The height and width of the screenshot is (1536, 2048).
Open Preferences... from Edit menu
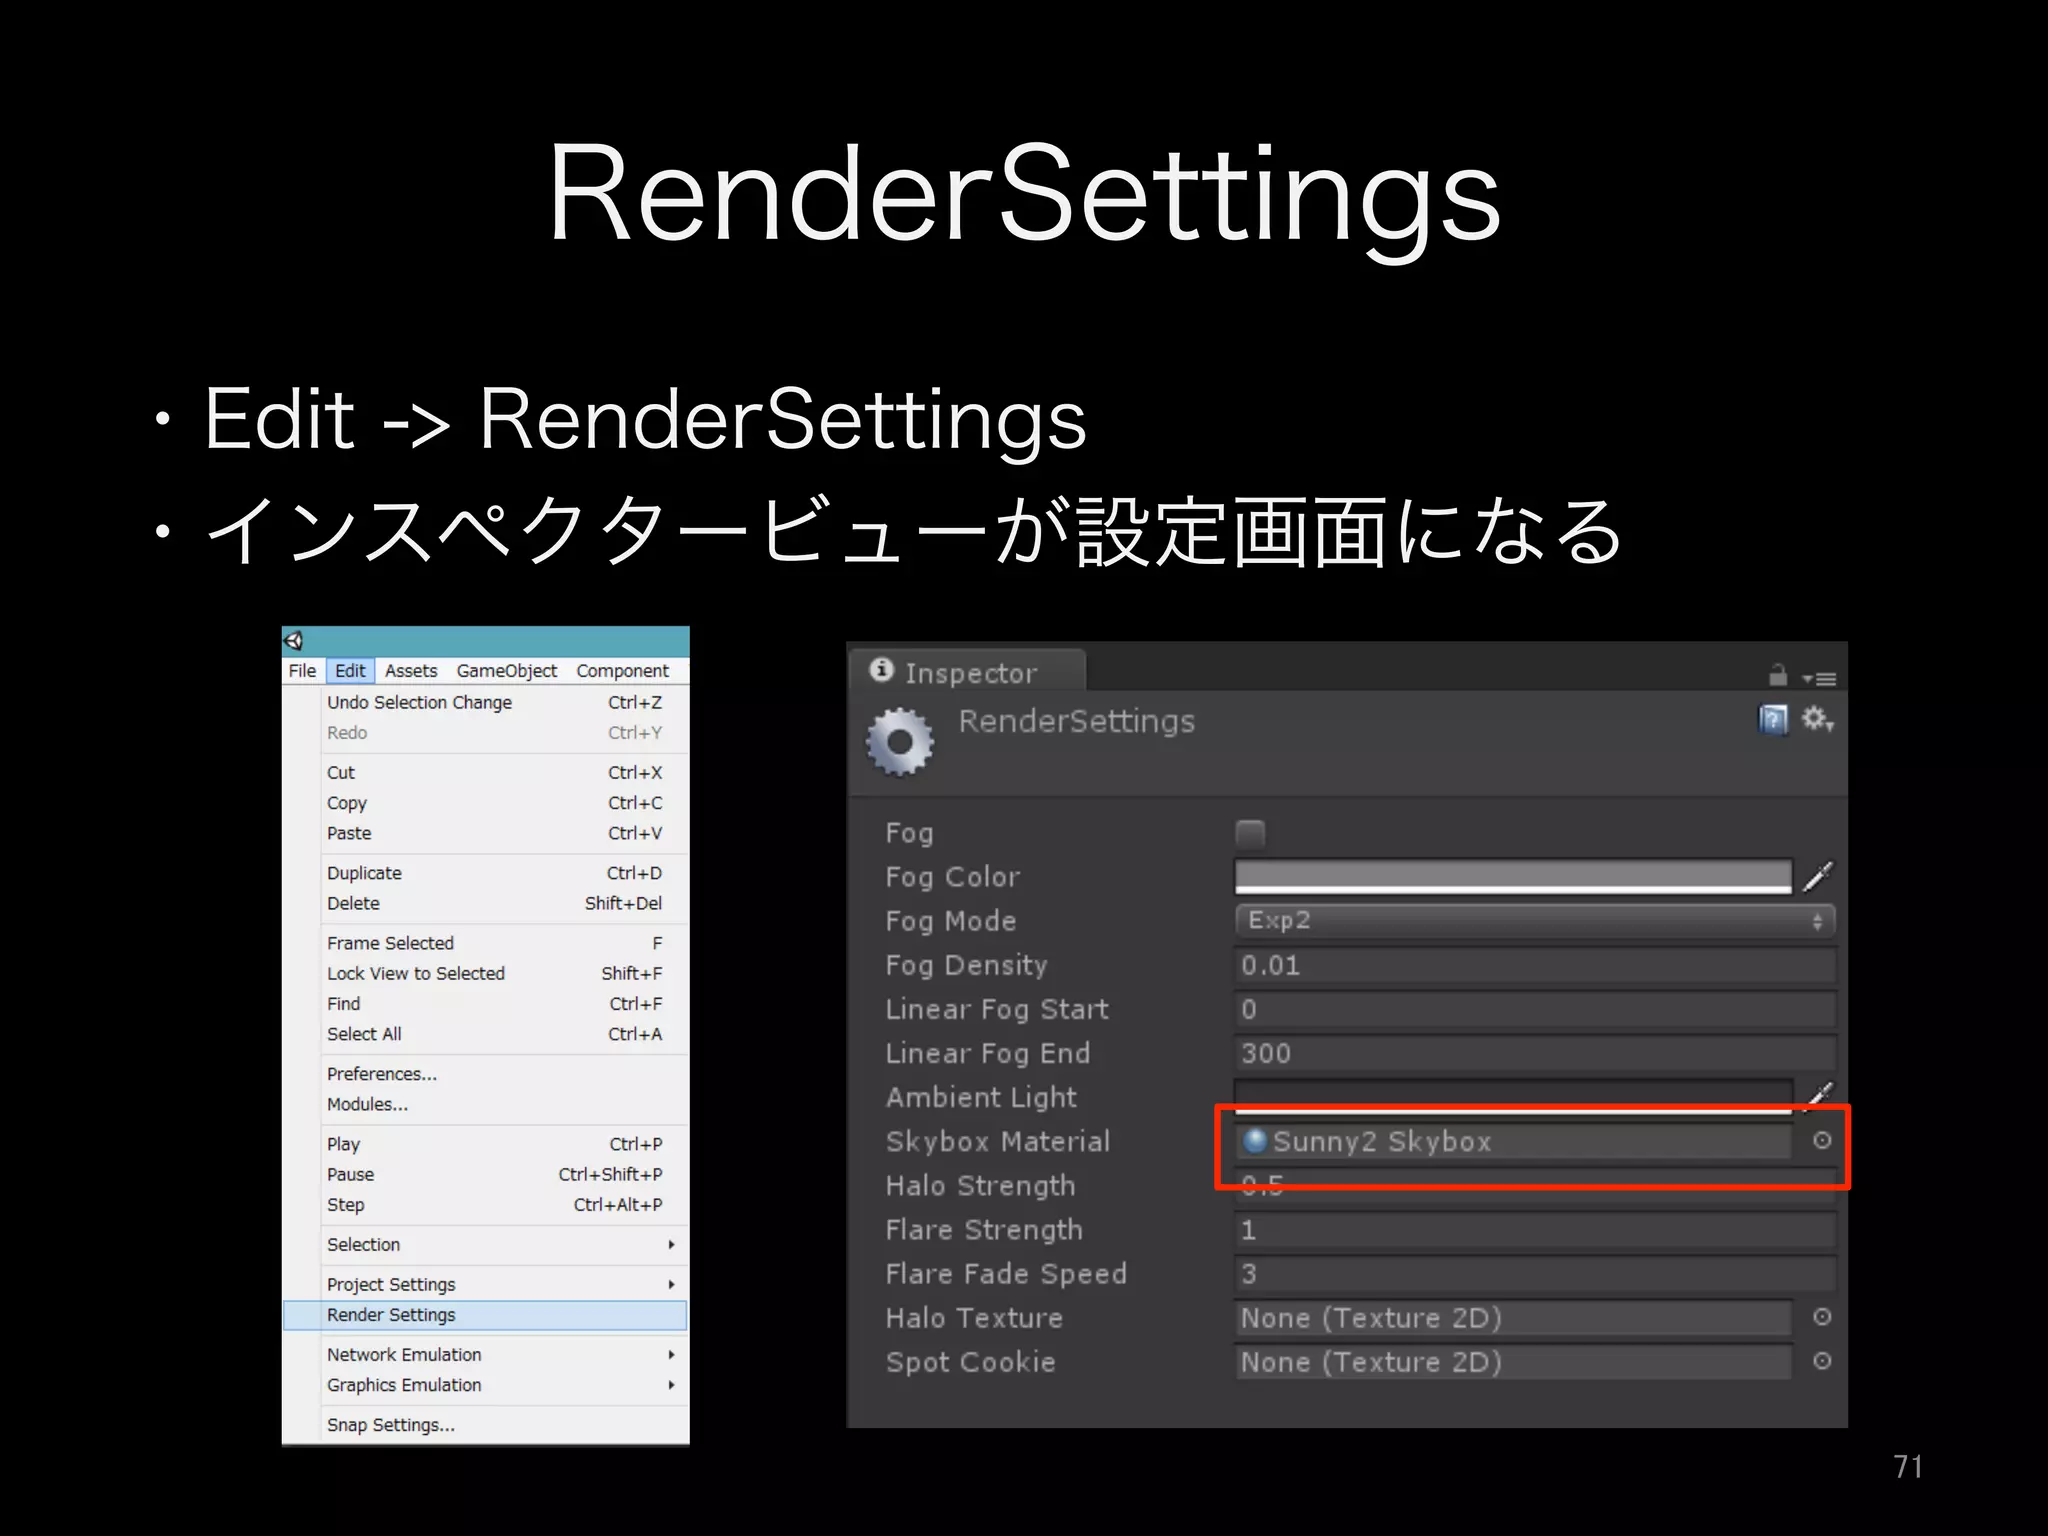[x=486, y=1074]
